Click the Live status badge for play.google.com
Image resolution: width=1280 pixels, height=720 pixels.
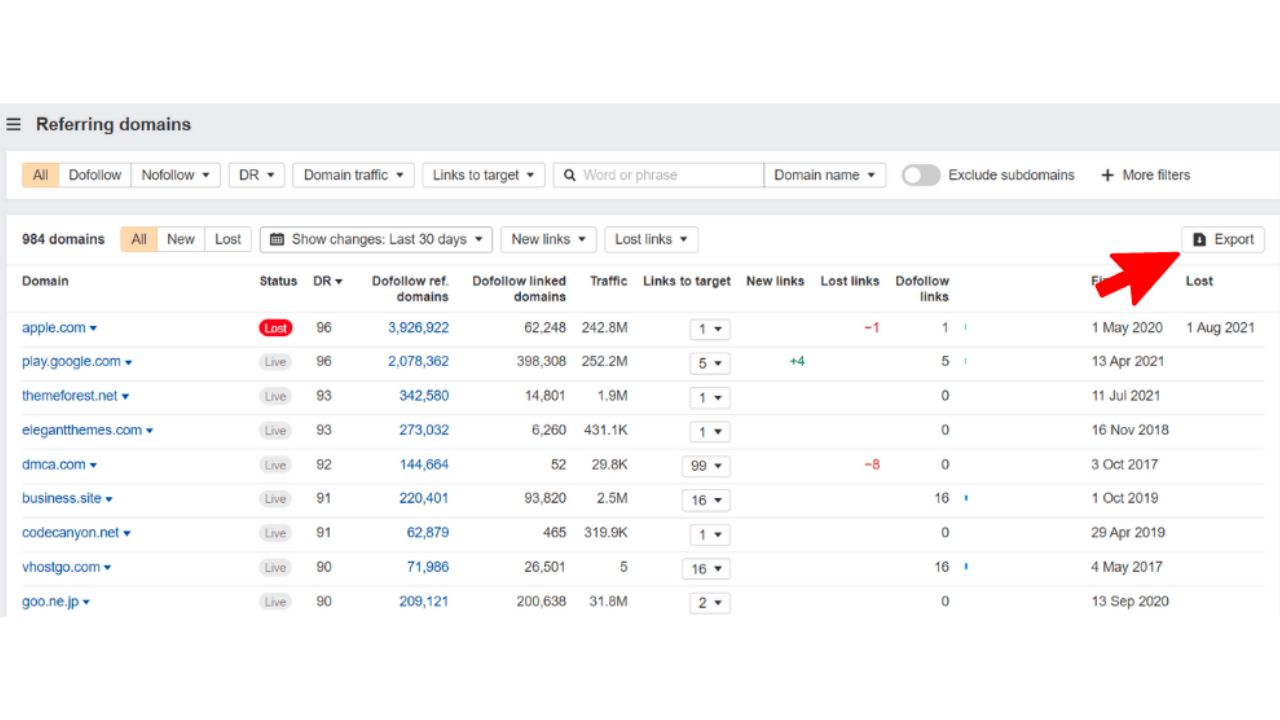[275, 362]
